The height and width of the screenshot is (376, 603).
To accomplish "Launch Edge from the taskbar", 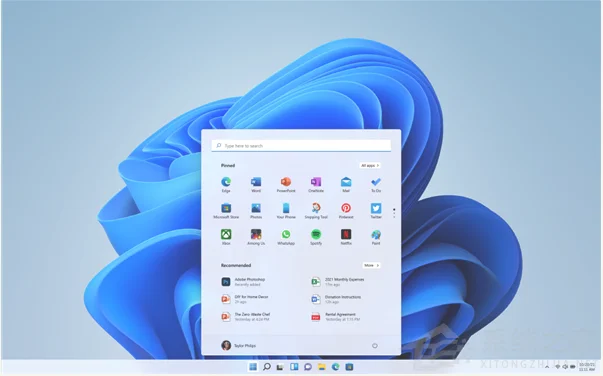I will (x=336, y=367).
